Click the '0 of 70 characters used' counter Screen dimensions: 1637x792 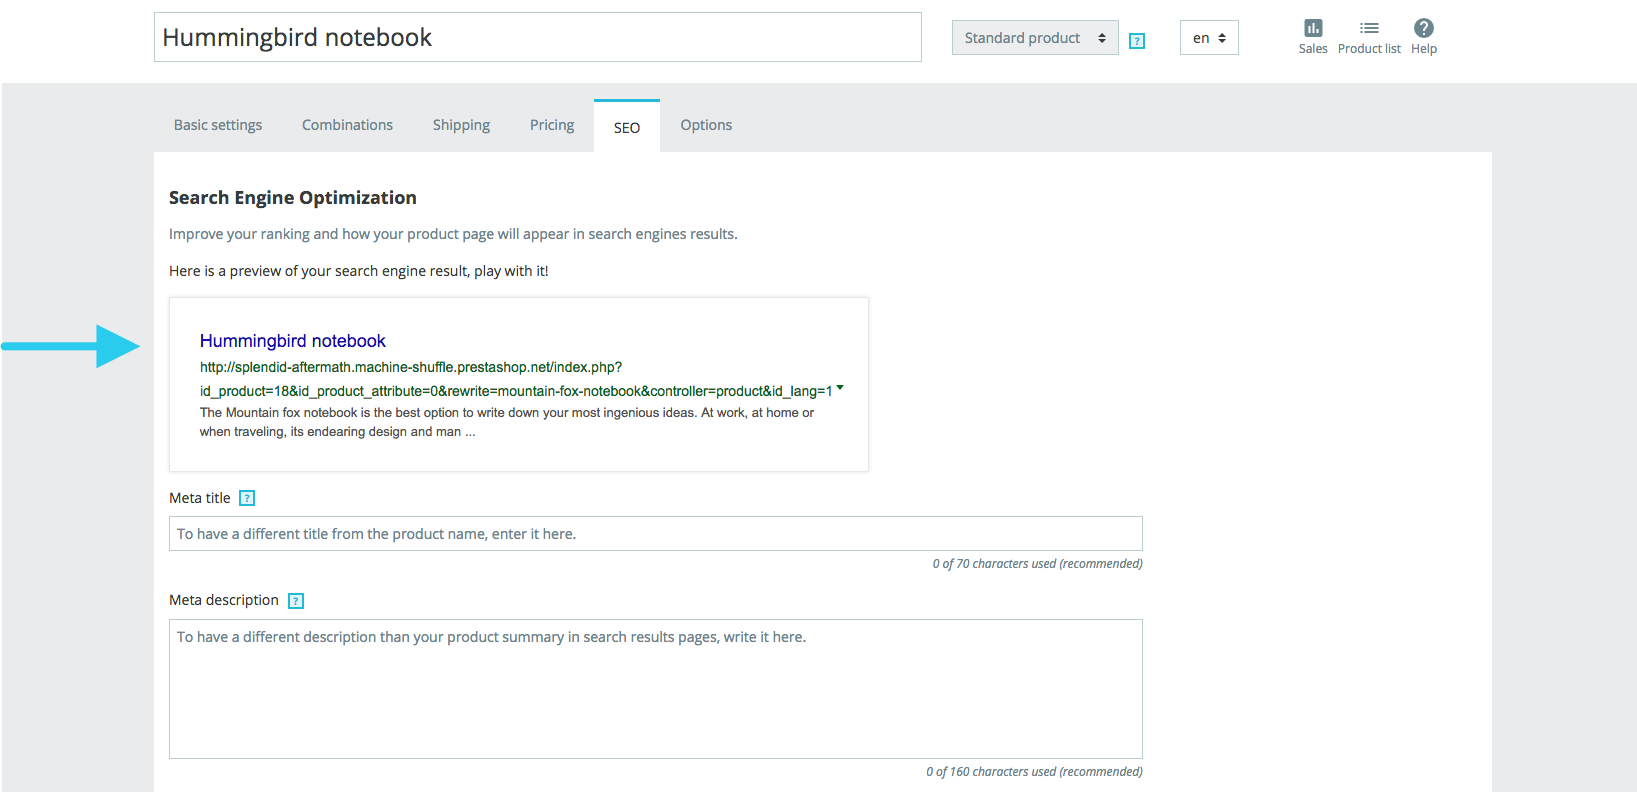pos(1037,564)
